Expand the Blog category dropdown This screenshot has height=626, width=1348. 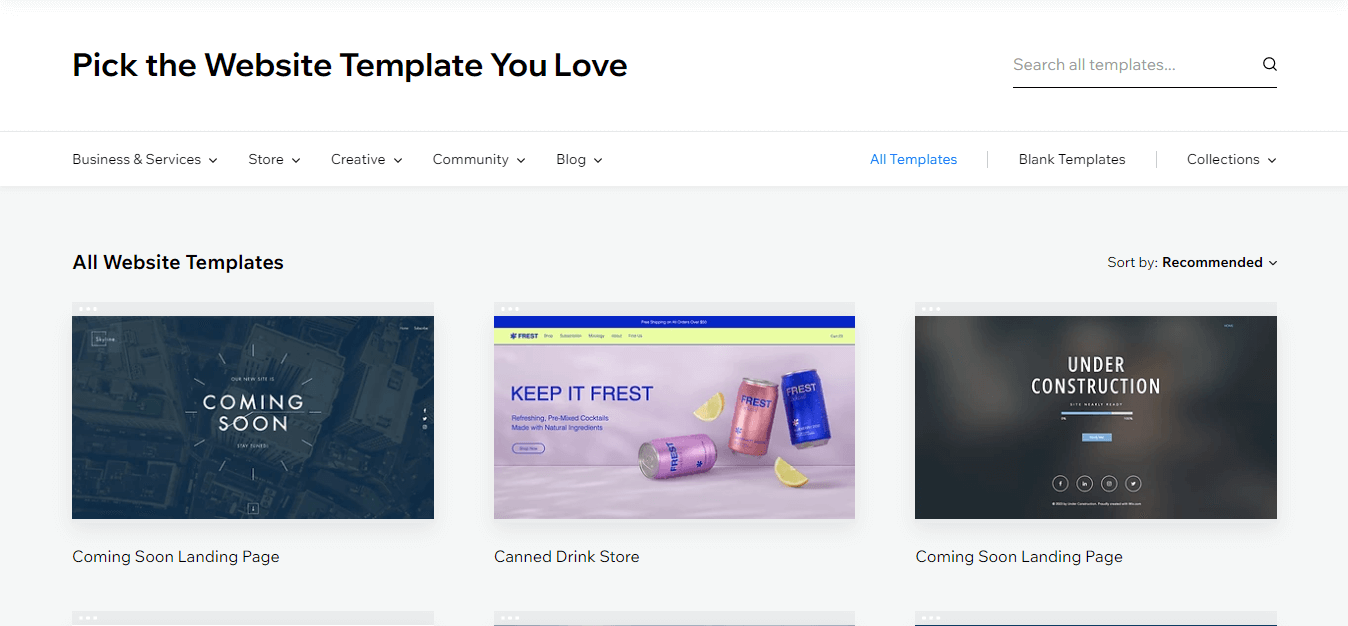coord(579,160)
